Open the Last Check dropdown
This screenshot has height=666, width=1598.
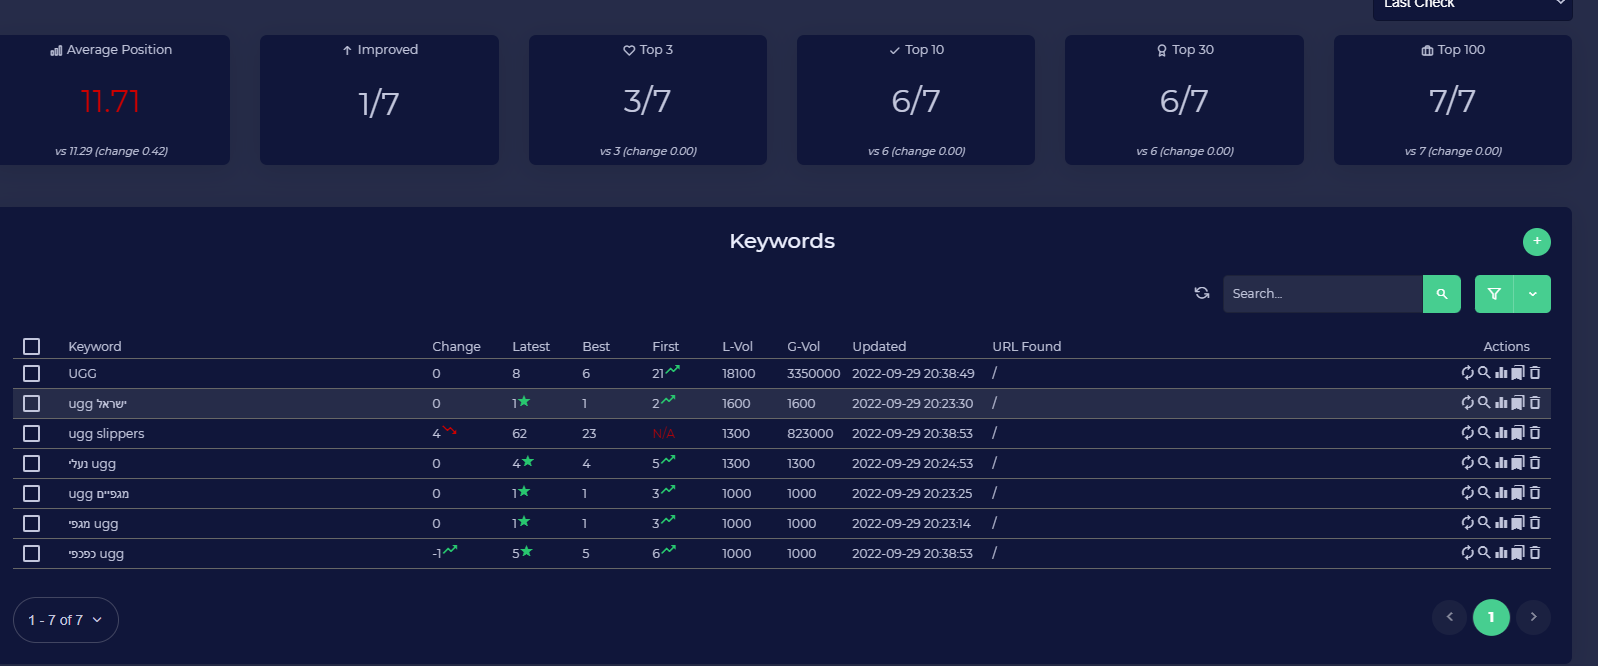click(1472, 5)
